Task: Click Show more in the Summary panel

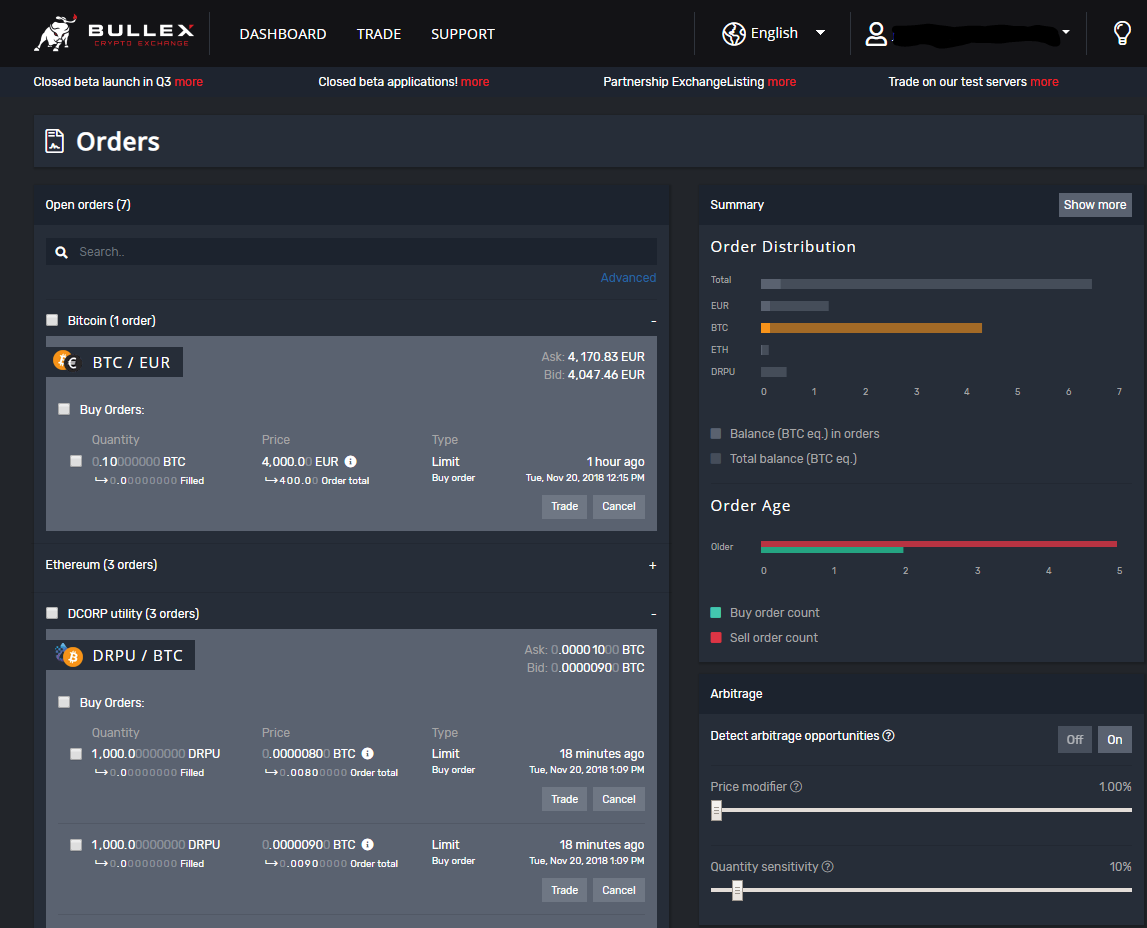Action: [x=1094, y=204]
